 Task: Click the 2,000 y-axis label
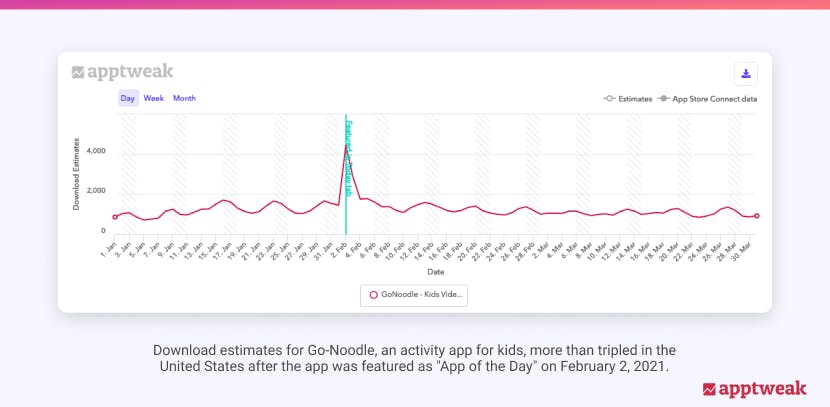pos(96,191)
